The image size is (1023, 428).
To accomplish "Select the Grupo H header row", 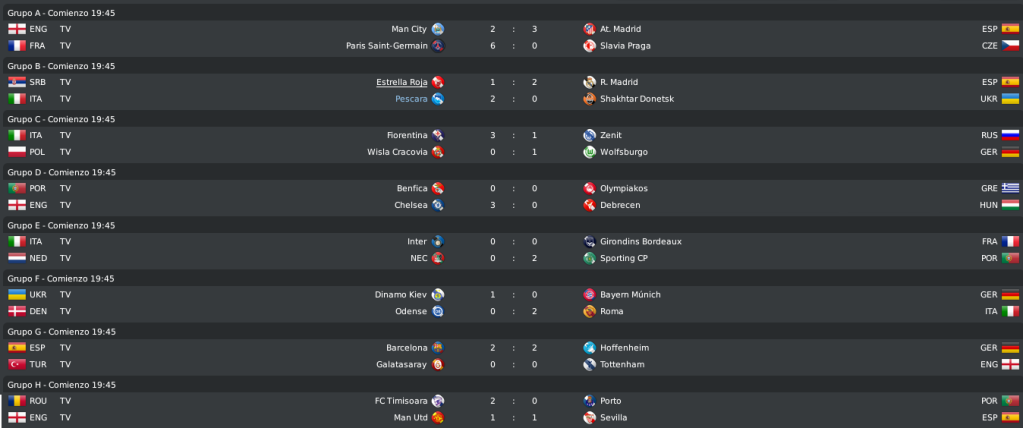I will click(512, 384).
